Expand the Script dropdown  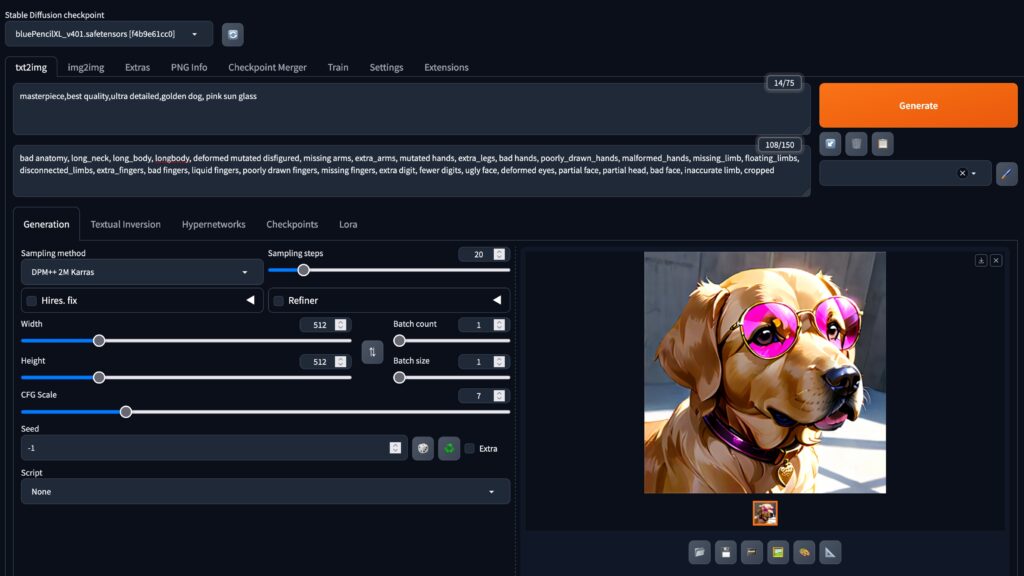(265, 492)
